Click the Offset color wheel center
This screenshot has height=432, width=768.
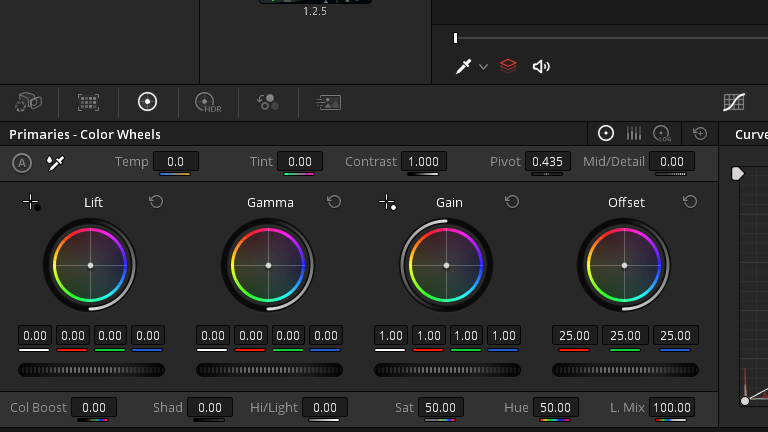click(624, 265)
